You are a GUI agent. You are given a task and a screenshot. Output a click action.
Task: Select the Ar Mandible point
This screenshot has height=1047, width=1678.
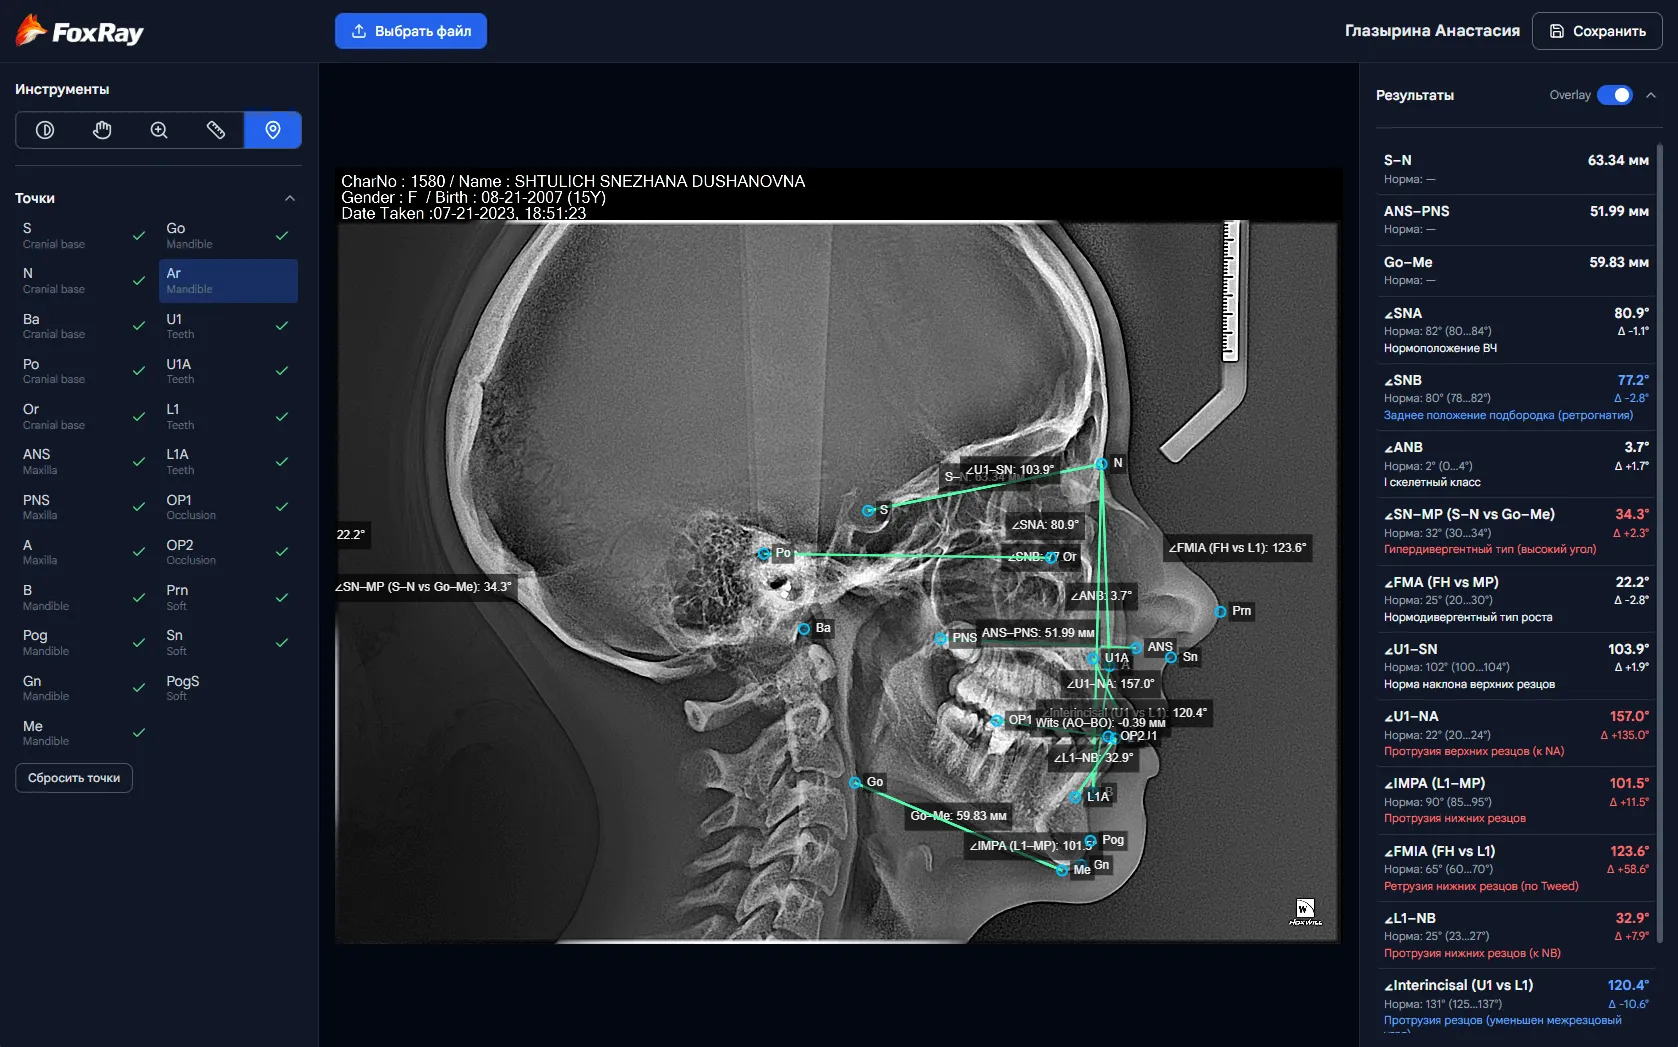(x=228, y=281)
